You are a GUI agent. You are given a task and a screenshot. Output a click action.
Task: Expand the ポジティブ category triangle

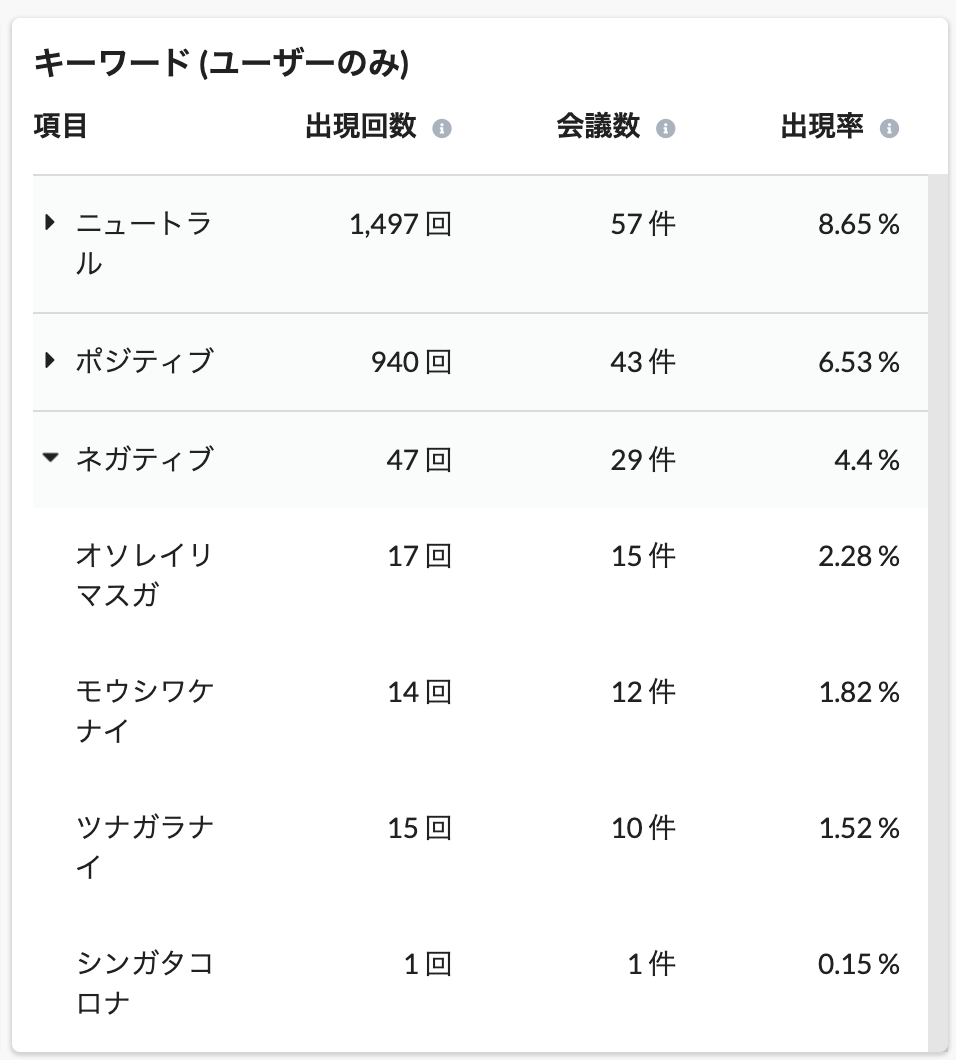tap(49, 360)
